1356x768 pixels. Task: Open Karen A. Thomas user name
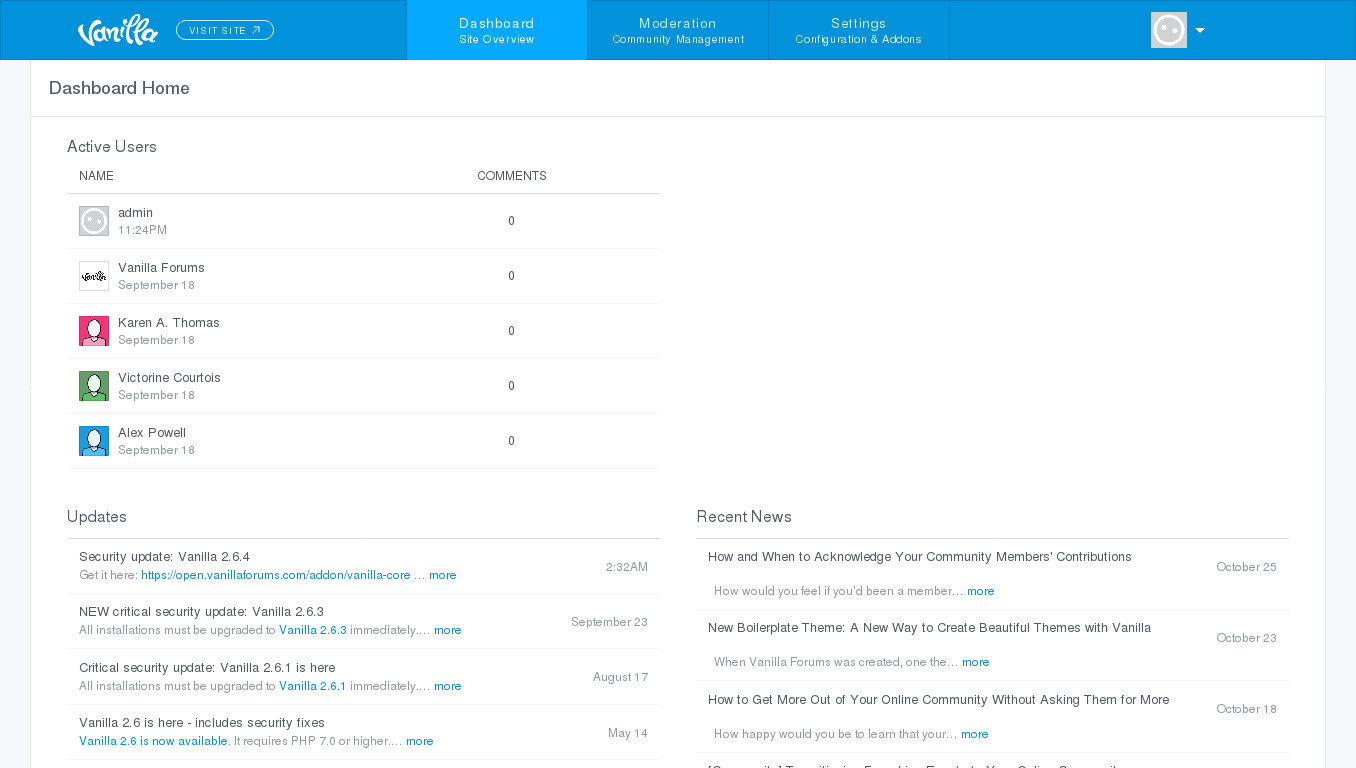tap(169, 323)
